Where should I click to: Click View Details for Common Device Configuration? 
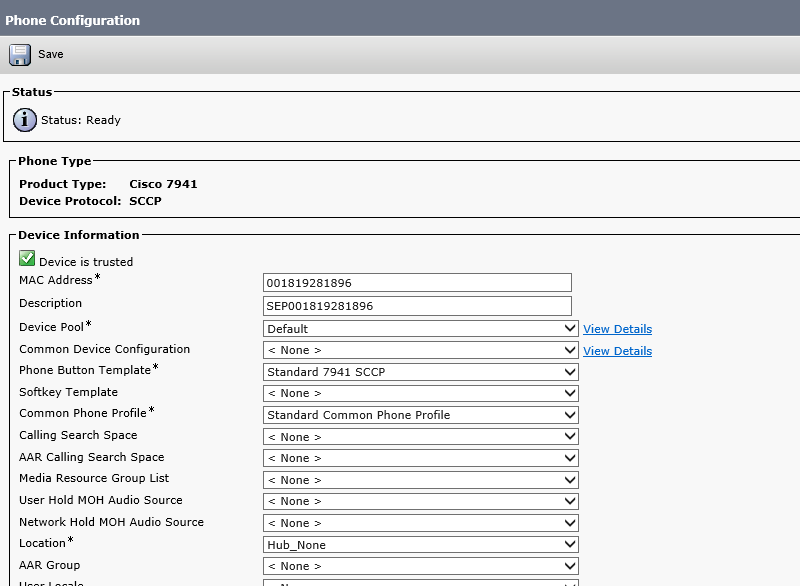pyautogui.click(x=617, y=351)
